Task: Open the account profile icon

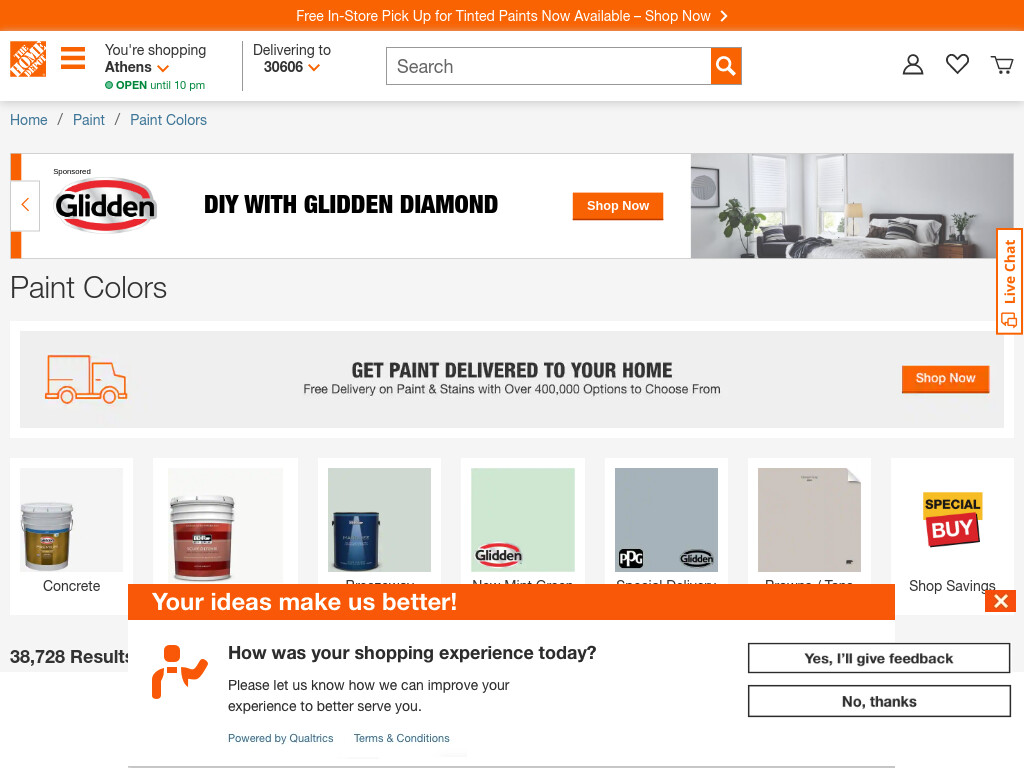Action: [x=912, y=64]
